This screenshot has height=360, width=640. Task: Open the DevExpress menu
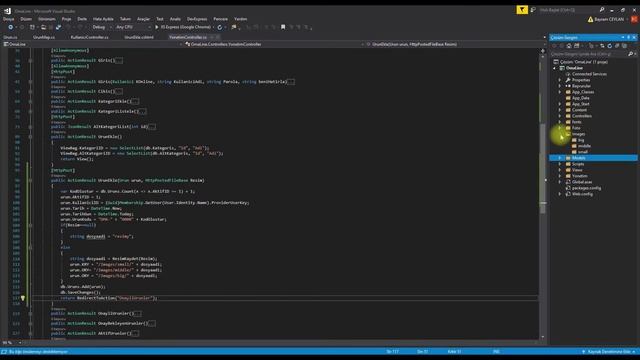[197, 19]
